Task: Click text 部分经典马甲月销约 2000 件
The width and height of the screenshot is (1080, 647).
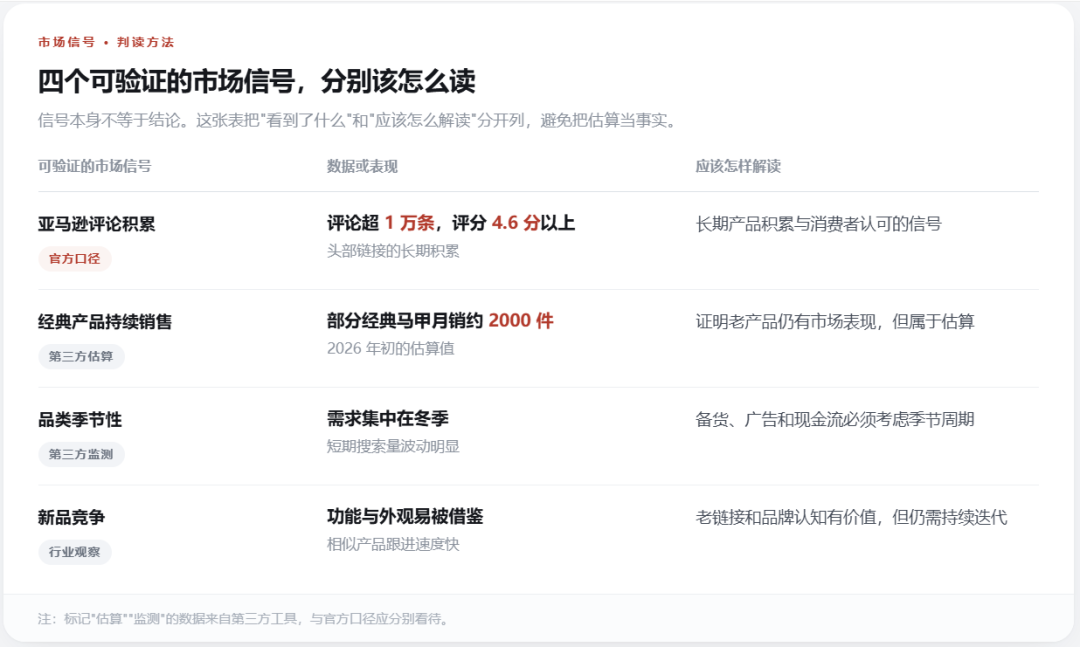Action: [x=440, y=320]
